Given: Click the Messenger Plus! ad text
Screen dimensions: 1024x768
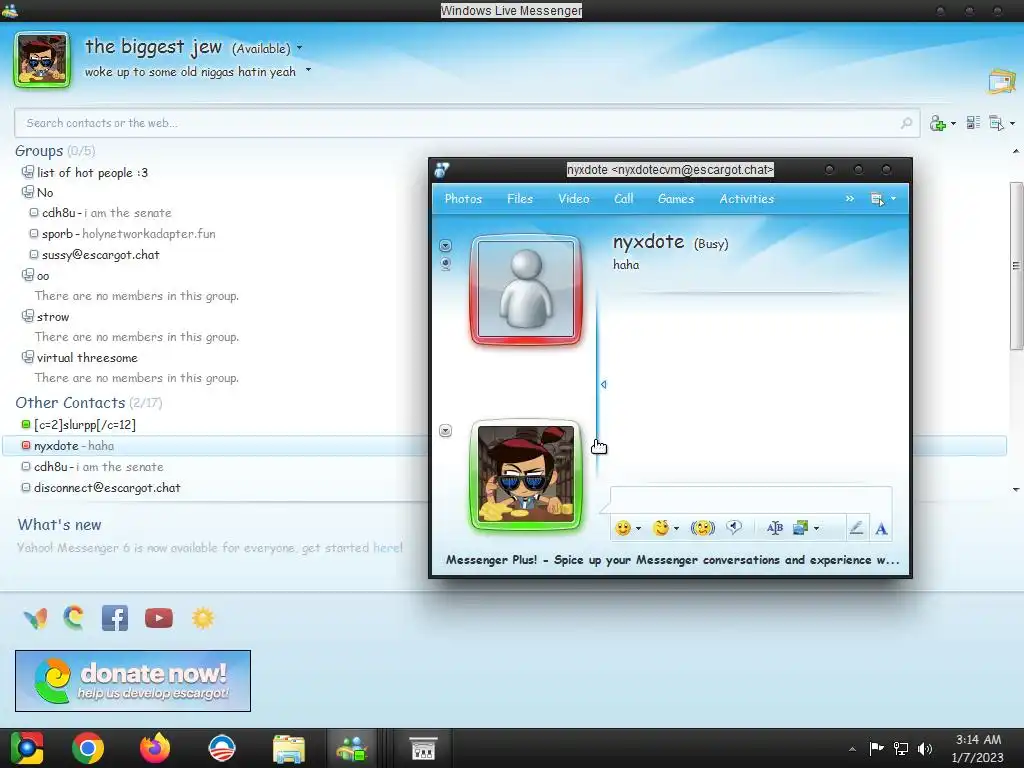Looking at the screenshot, I should tap(672, 560).
